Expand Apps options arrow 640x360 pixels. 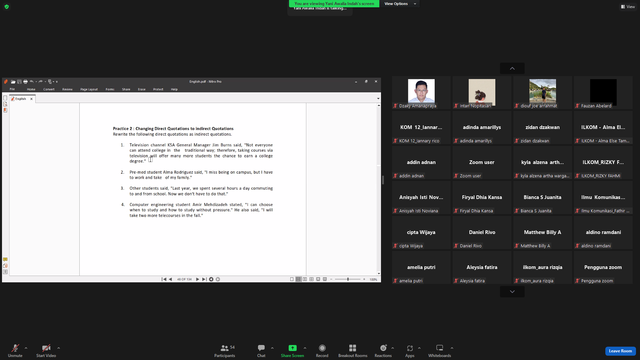click(x=419, y=348)
